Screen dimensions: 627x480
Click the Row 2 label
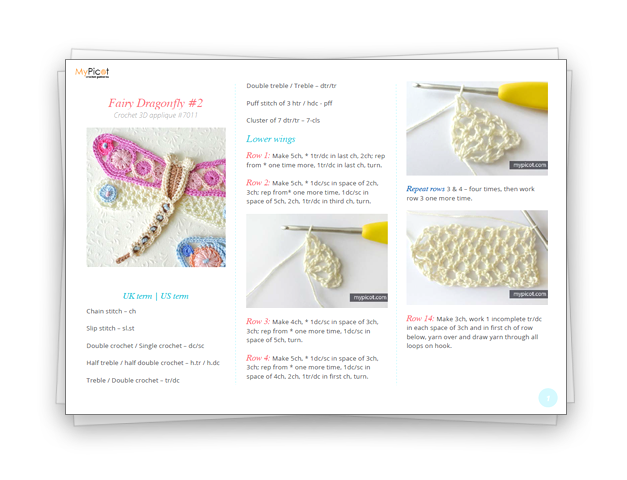258,182
